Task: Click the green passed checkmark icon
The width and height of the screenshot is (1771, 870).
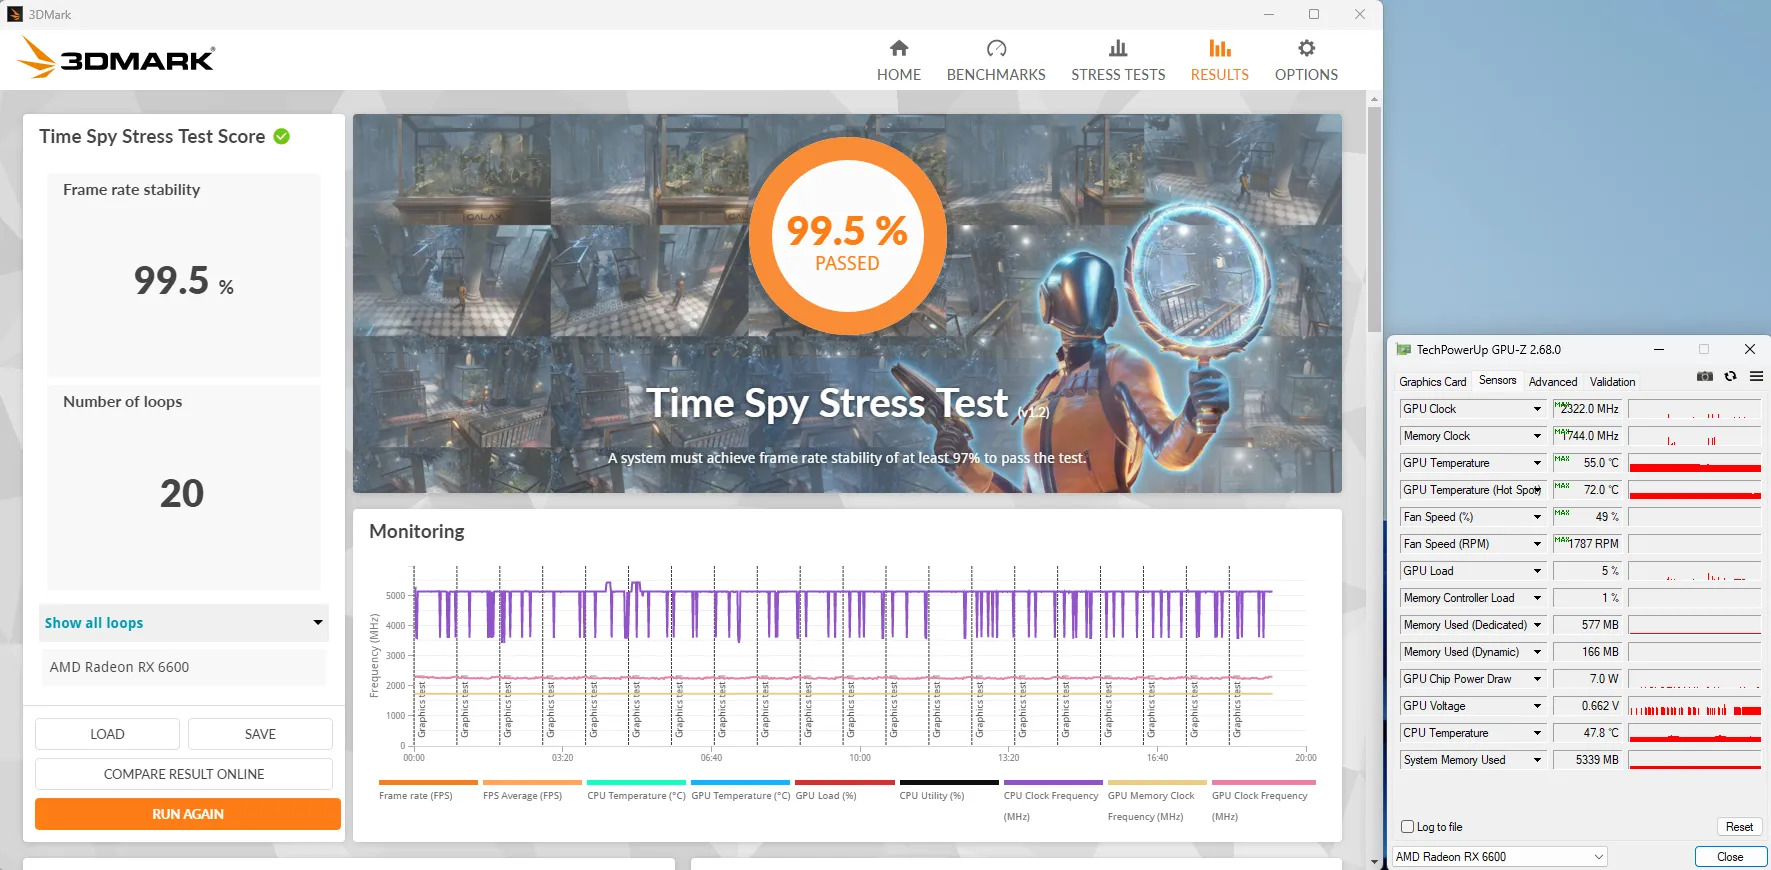Action: click(282, 136)
